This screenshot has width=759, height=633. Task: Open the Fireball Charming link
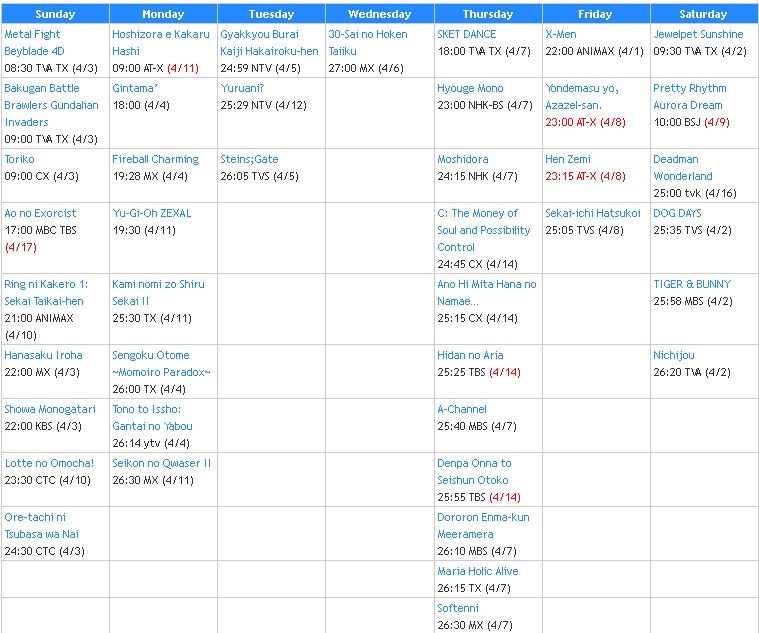pos(155,159)
